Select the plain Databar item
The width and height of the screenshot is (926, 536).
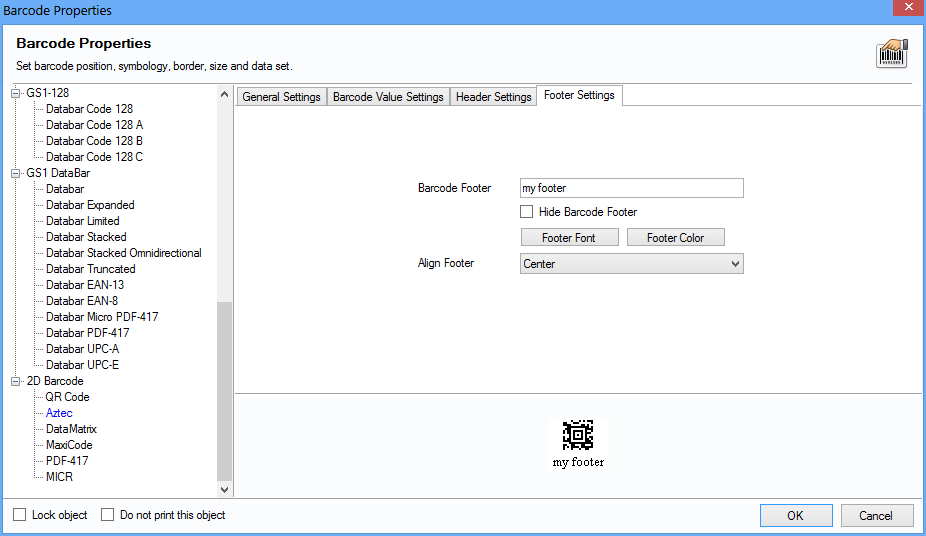[65, 189]
